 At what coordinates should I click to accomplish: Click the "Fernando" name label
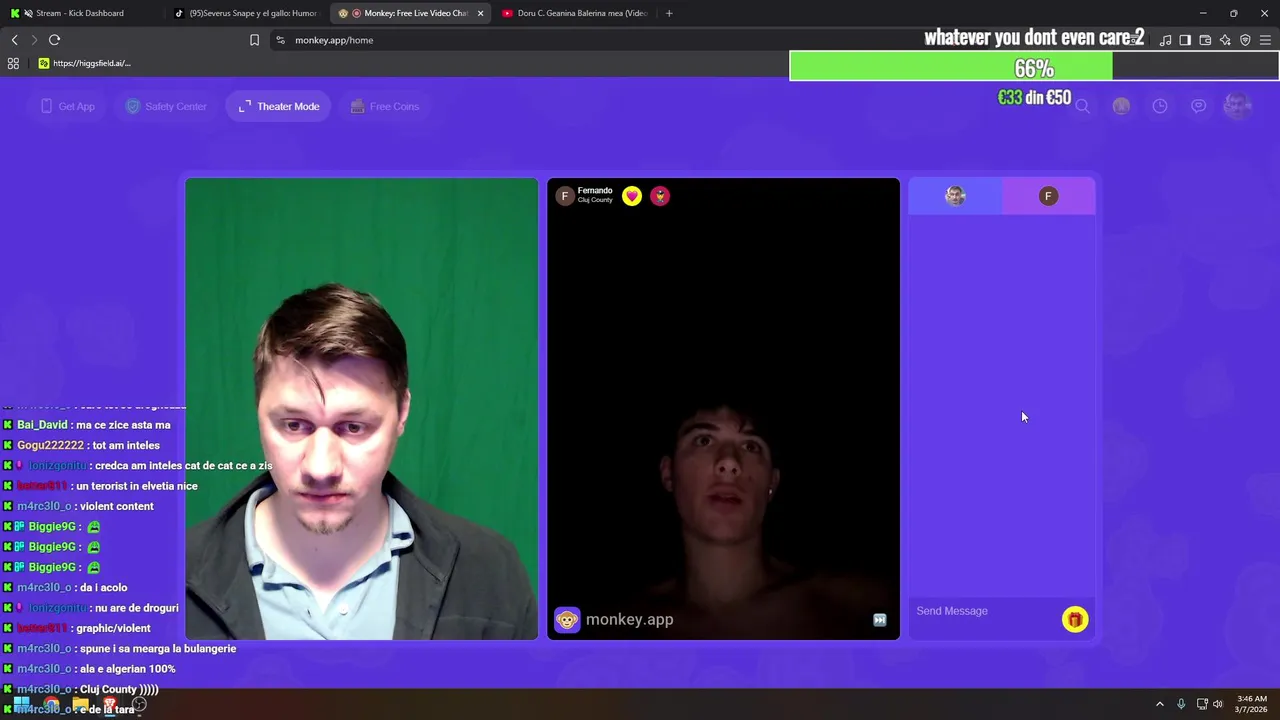pos(595,191)
